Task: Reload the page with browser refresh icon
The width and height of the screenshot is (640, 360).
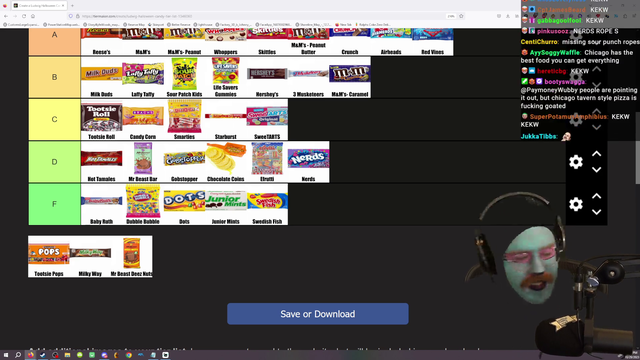Action: [24, 16]
